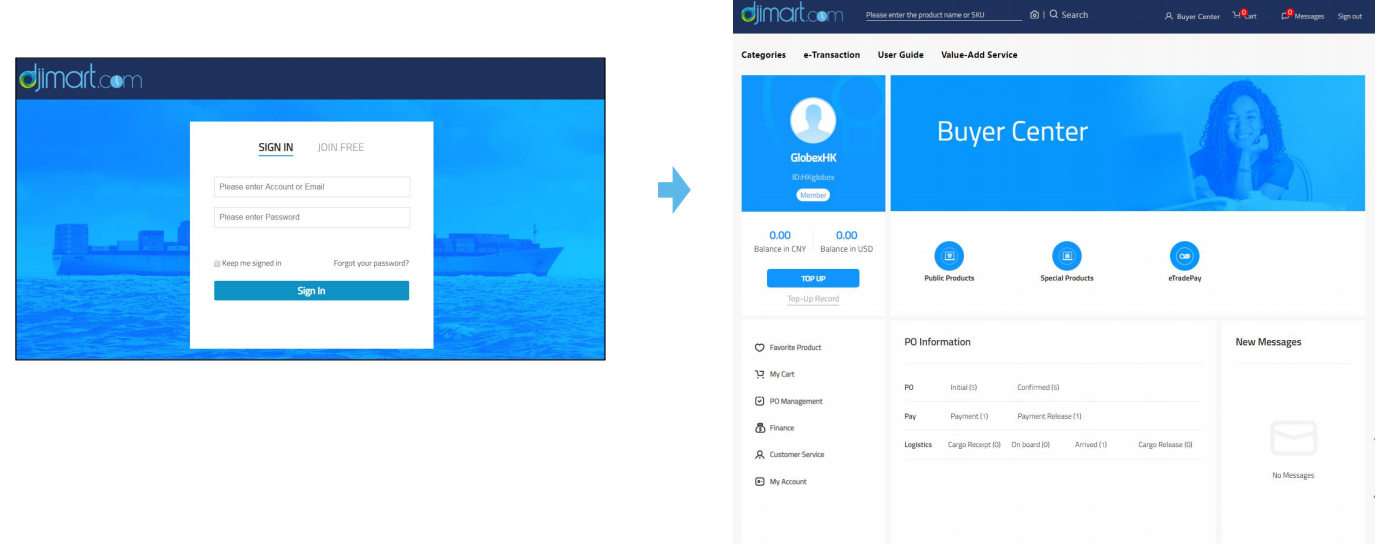This screenshot has width=1377, height=544.
Task: Open the Messages icon in the header
Action: point(1287,15)
